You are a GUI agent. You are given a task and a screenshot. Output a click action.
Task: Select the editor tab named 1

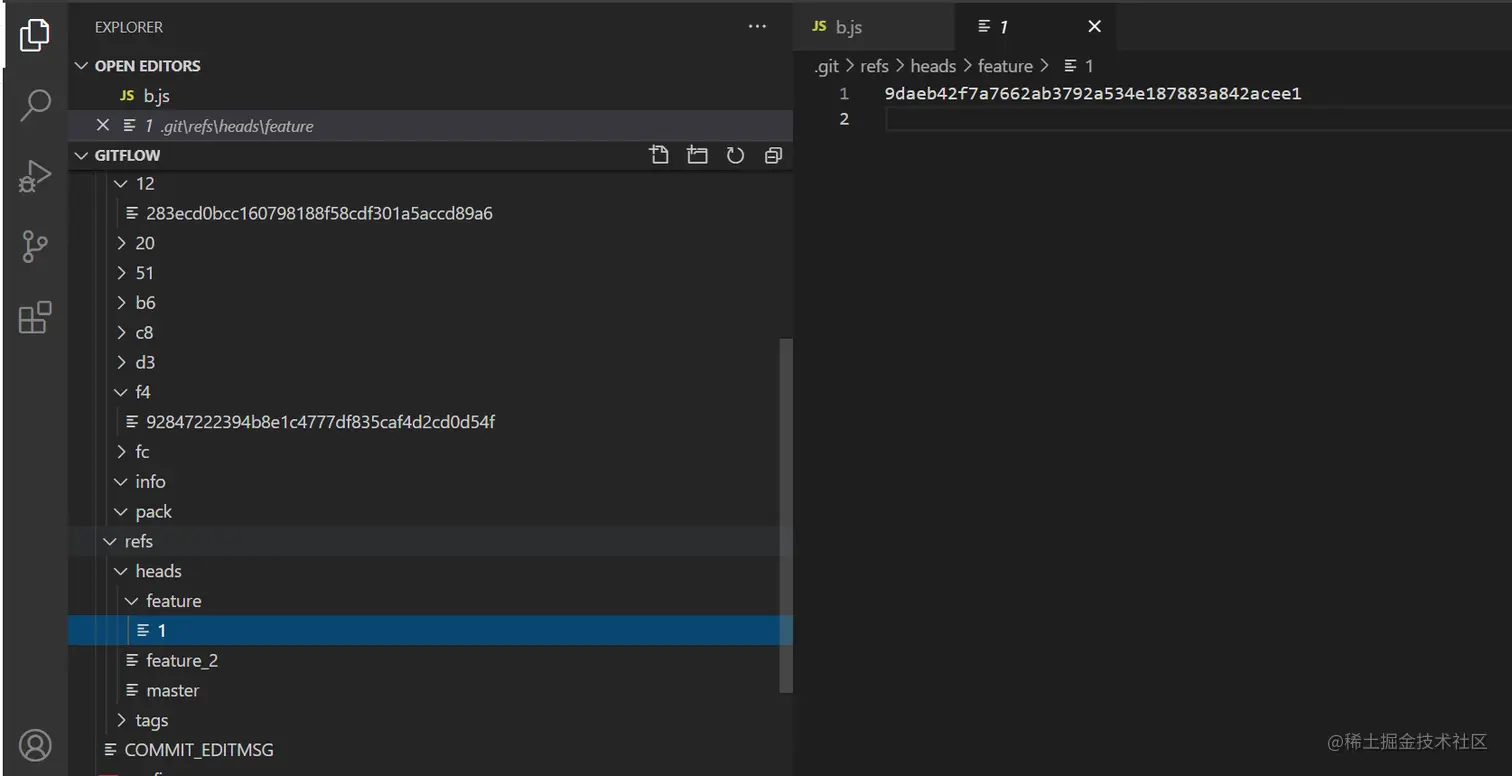(x=1035, y=27)
